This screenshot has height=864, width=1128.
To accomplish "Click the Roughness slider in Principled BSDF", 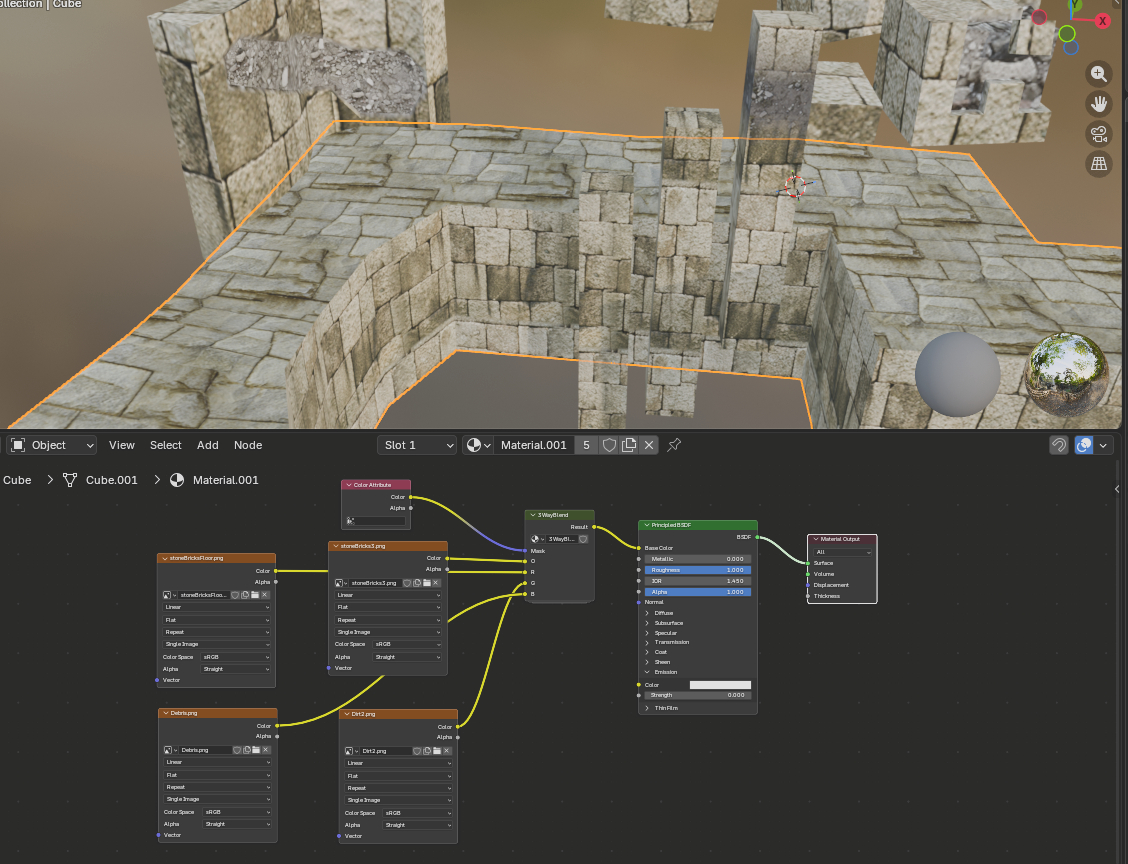I will click(698, 570).
